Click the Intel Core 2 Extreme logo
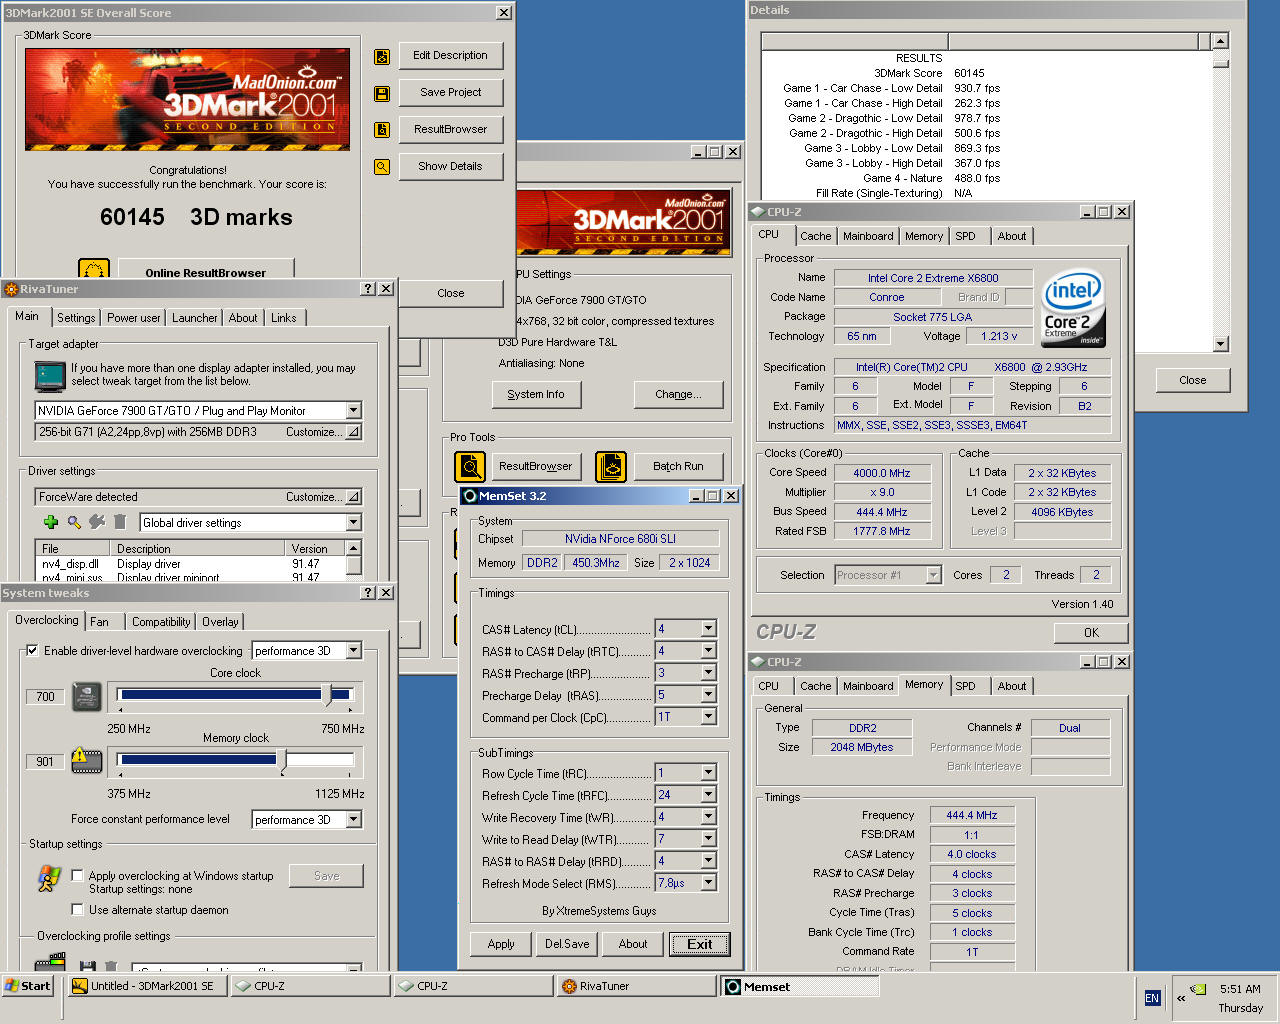The width and height of the screenshot is (1280, 1024). [x=1073, y=307]
